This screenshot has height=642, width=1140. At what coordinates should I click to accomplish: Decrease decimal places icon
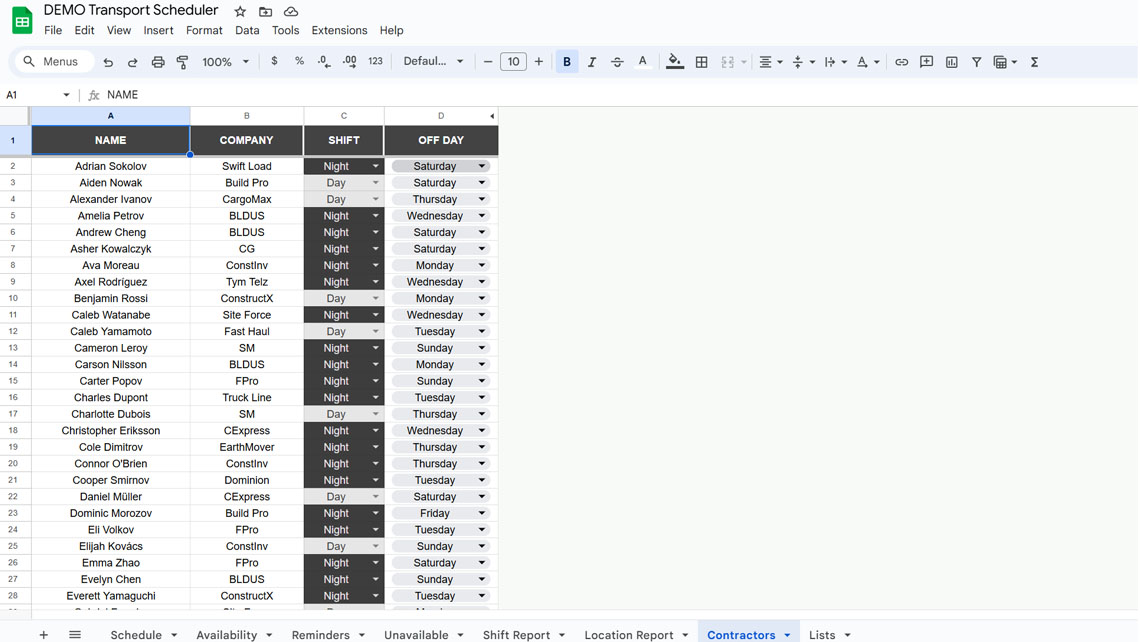coord(324,62)
